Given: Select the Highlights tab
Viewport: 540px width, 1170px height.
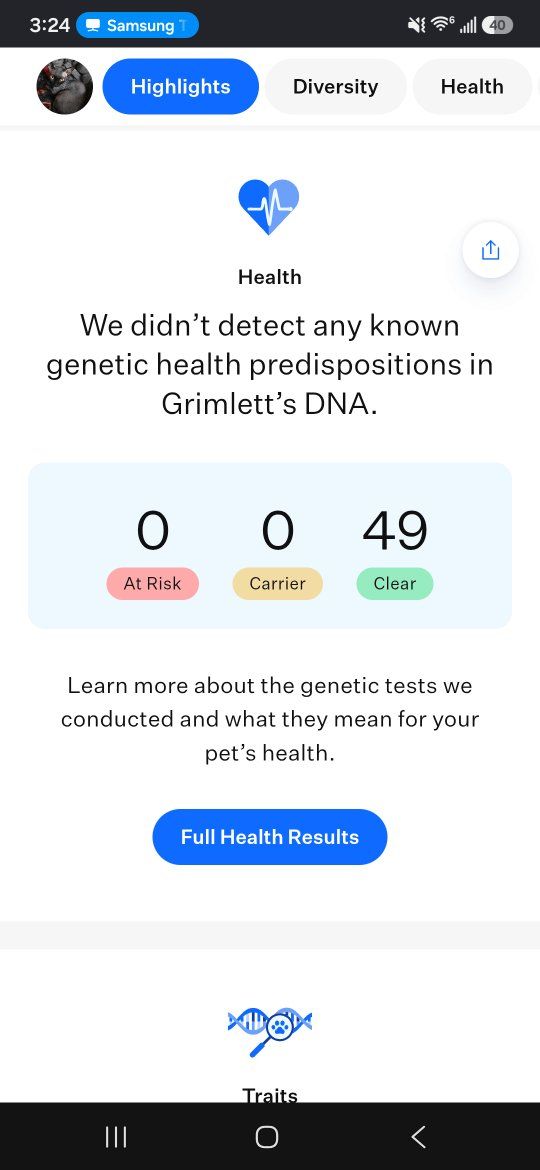Looking at the screenshot, I should pos(180,87).
